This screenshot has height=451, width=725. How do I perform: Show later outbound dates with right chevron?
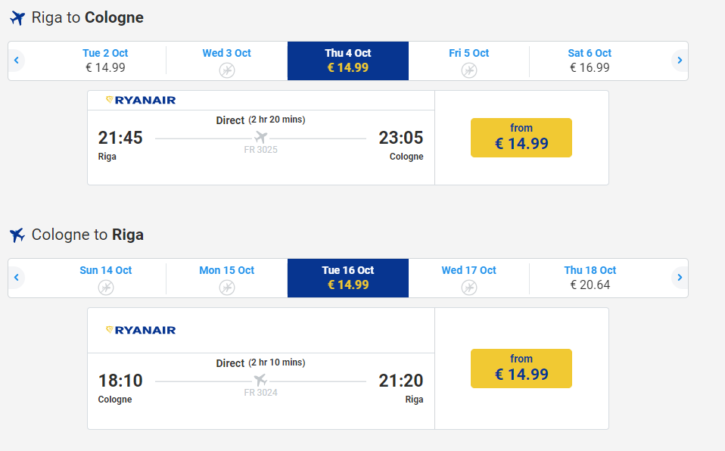click(x=680, y=60)
